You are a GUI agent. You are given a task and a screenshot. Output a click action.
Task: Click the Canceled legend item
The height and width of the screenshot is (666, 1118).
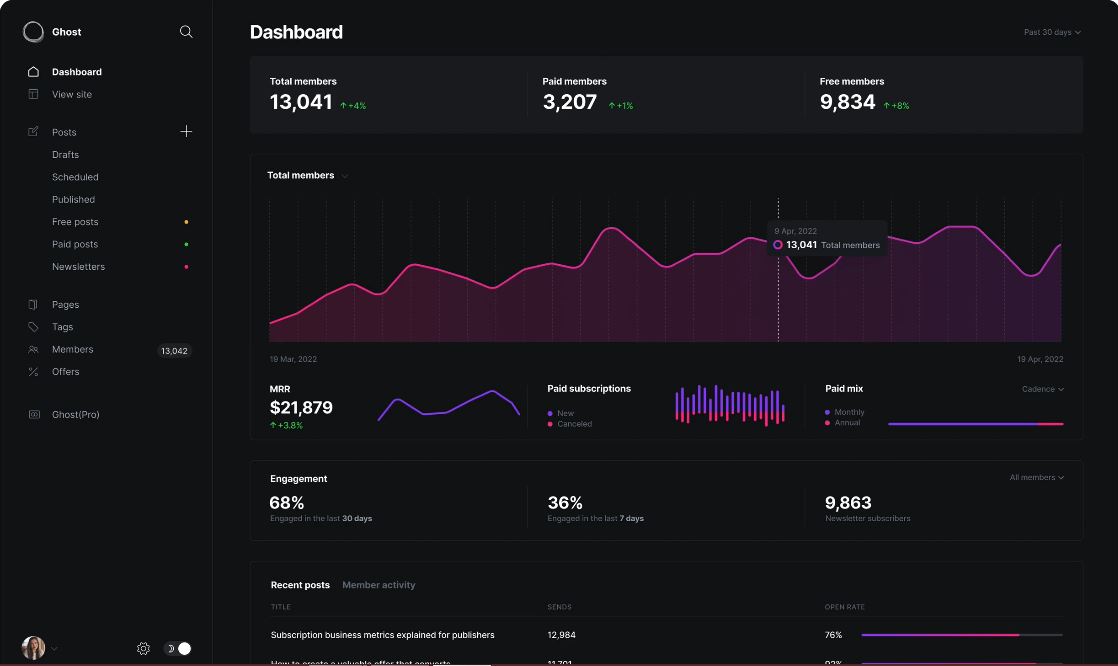coord(570,424)
